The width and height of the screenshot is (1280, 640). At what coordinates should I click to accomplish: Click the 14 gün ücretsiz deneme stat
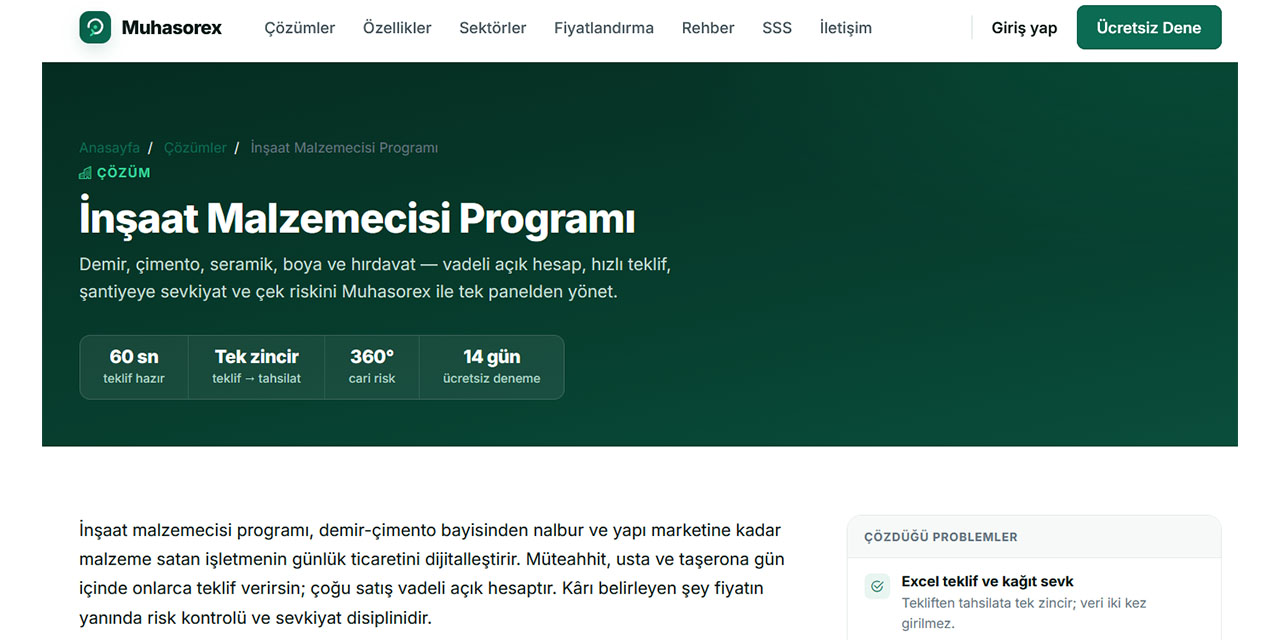coord(491,367)
